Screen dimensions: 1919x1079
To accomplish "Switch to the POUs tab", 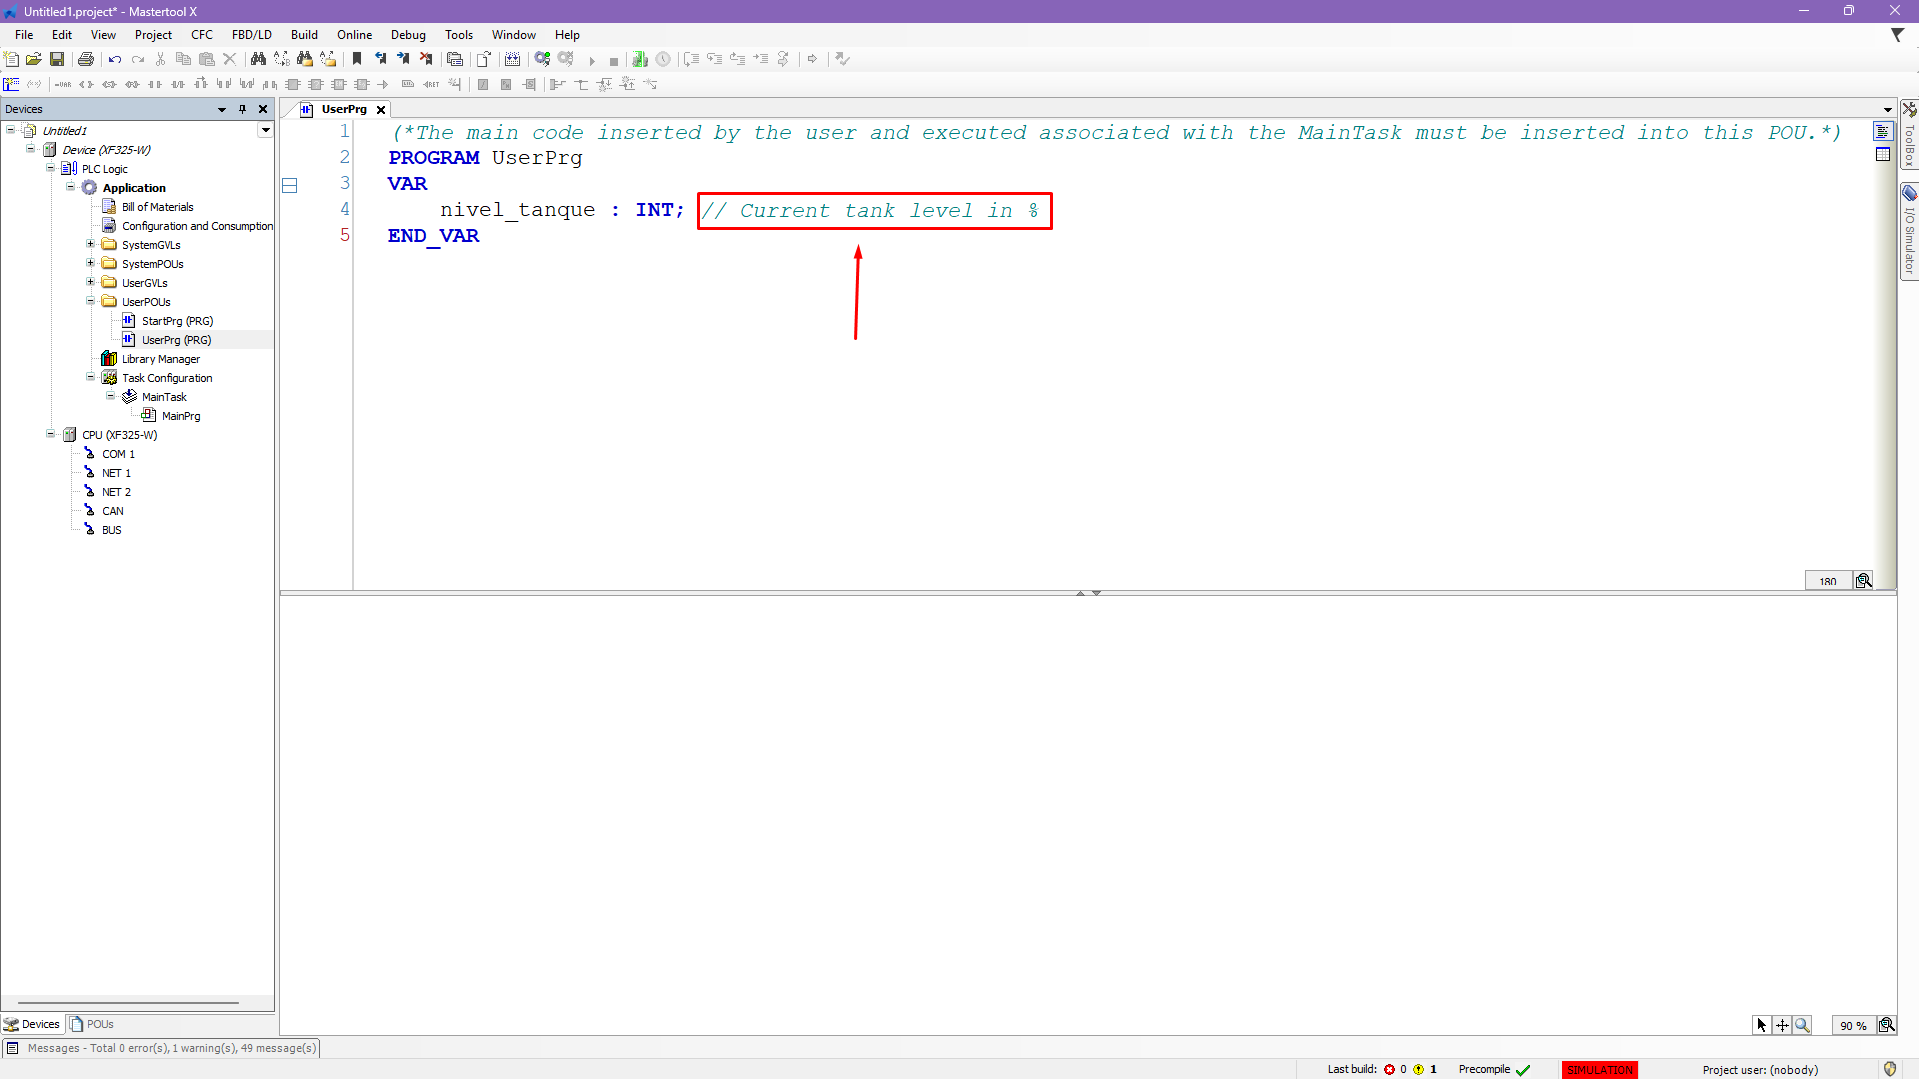I will tap(92, 1024).
